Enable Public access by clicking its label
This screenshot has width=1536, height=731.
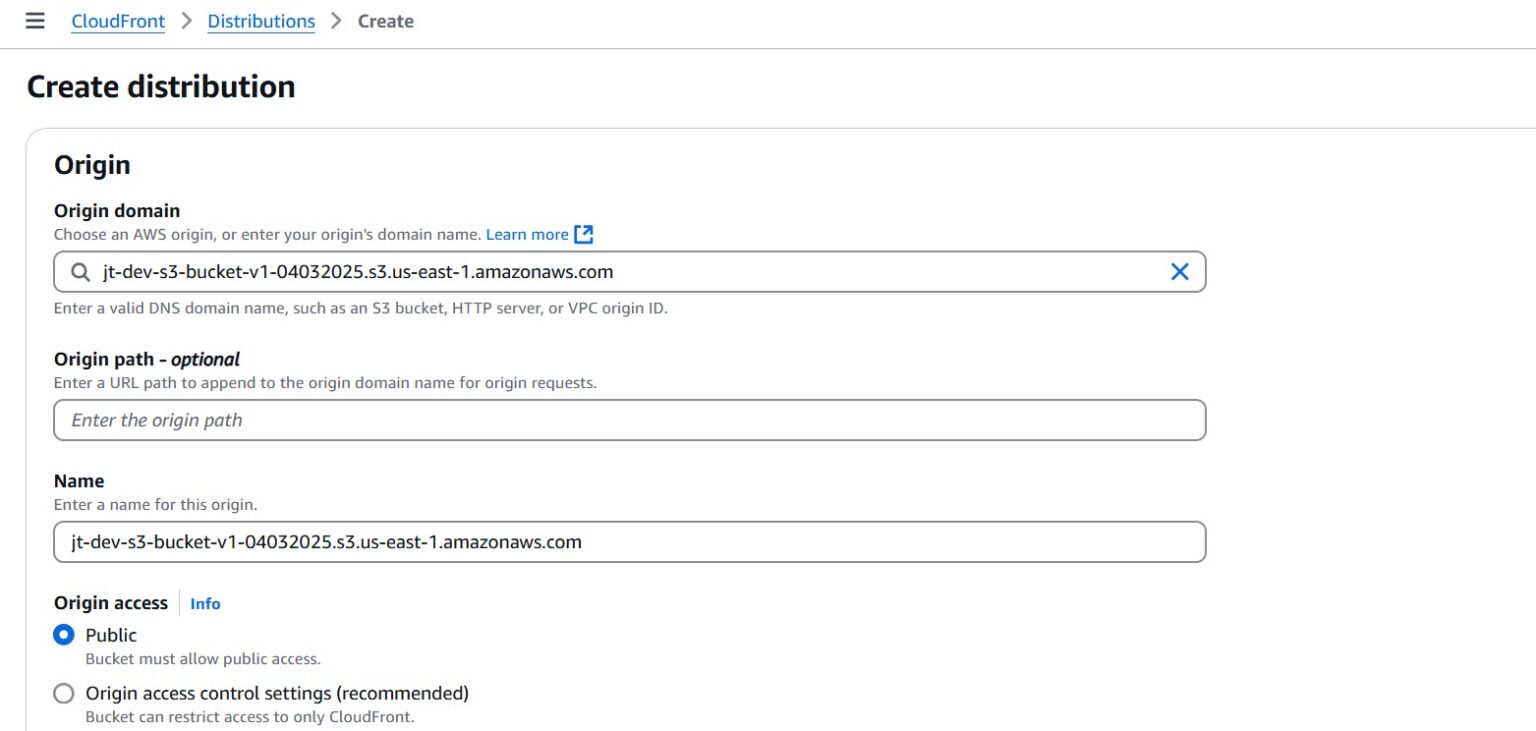pos(110,635)
